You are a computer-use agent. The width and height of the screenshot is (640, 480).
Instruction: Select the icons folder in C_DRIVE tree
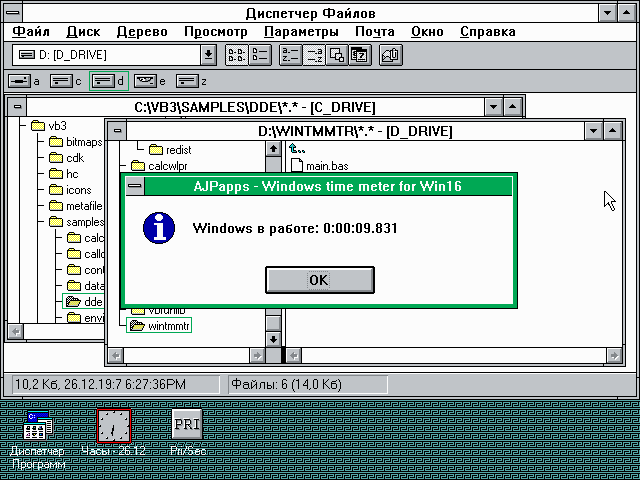point(70,190)
